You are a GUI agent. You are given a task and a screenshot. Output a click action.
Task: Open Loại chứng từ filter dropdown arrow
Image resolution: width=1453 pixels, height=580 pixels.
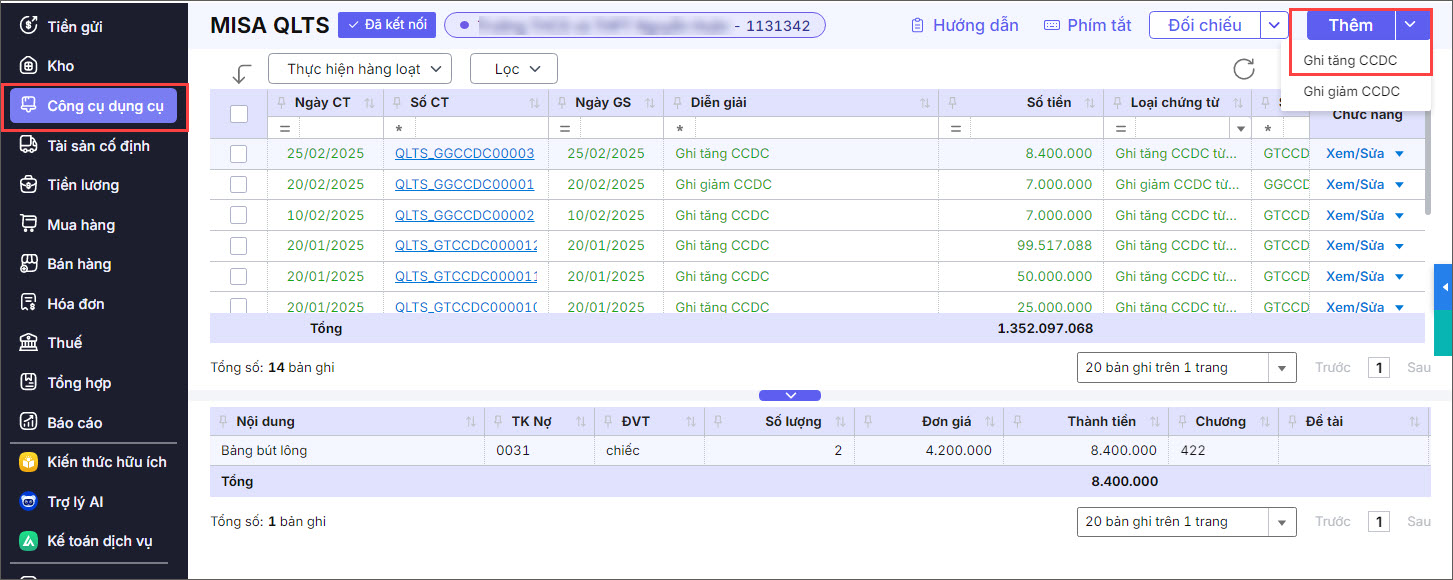click(1241, 129)
